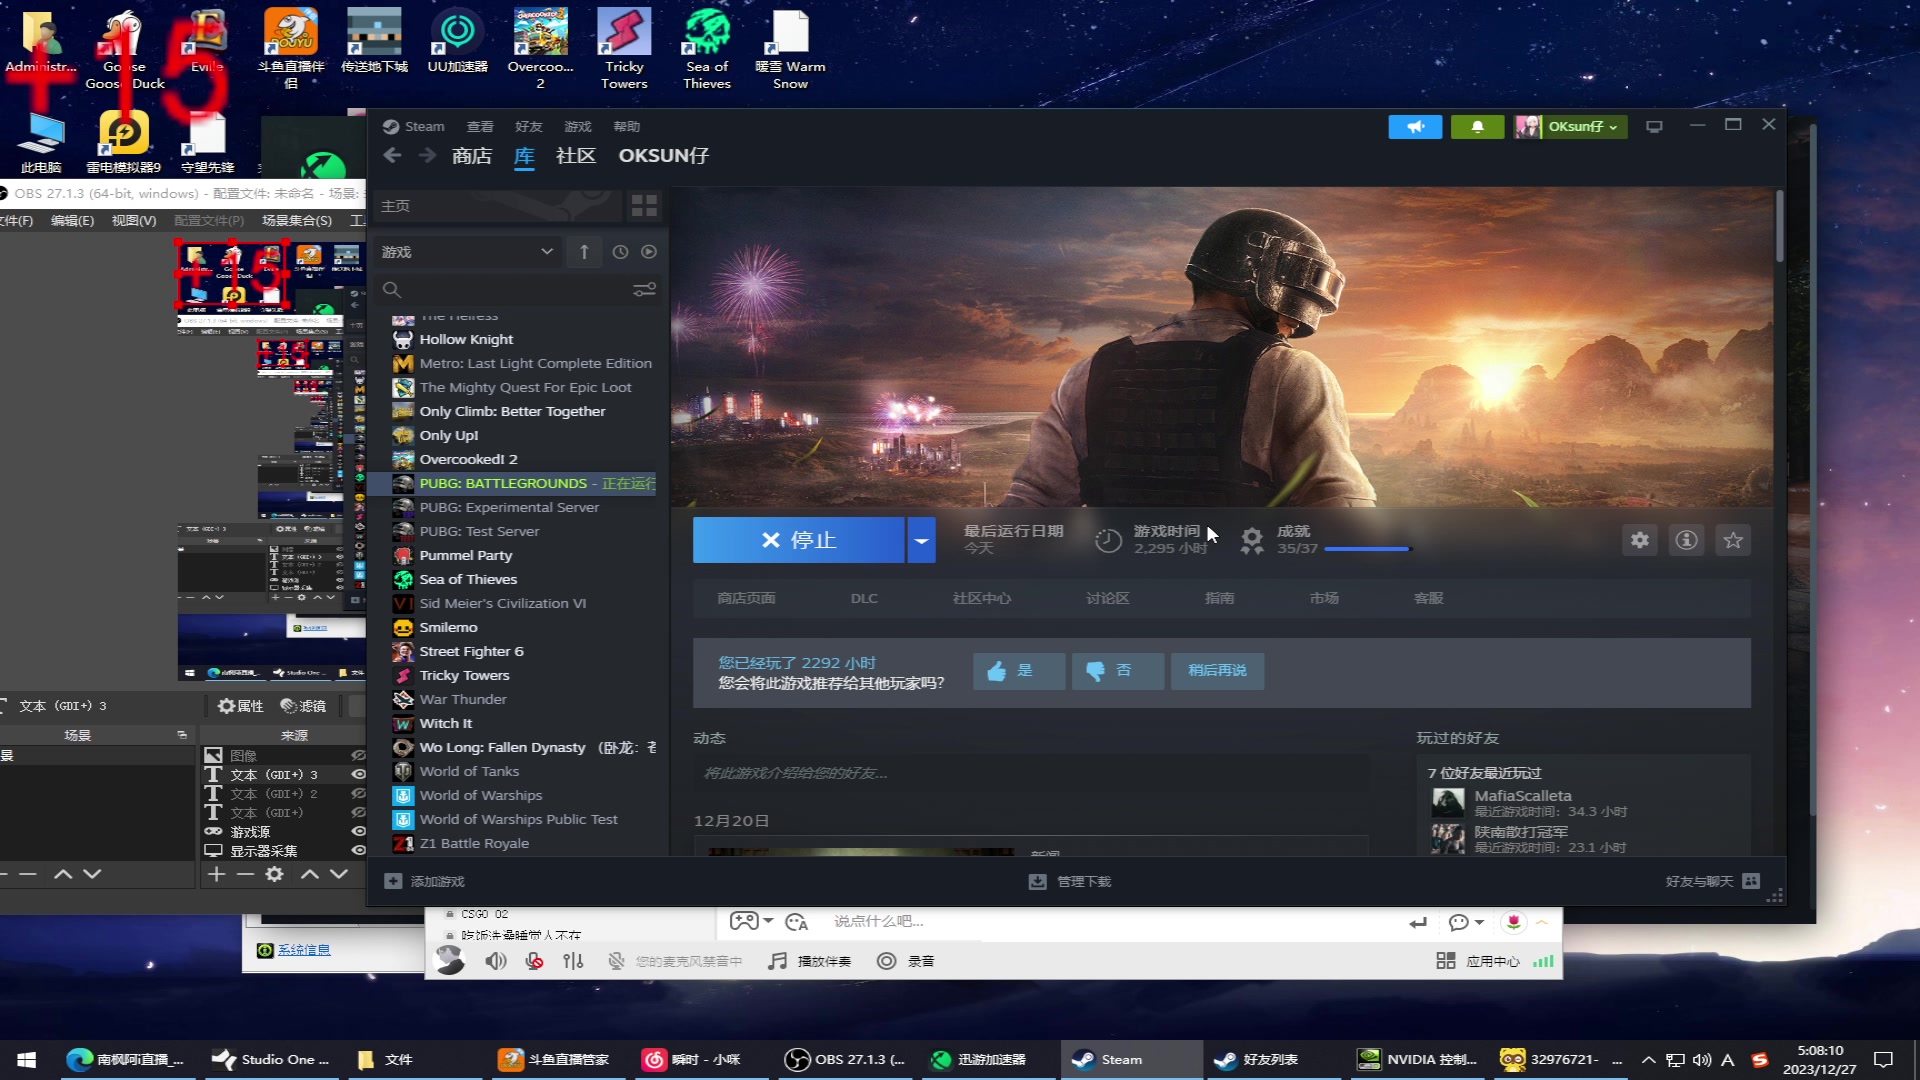Open OKsun仔 account dropdown
The height and width of the screenshot is (1080, 1920).
pyautogui.click(x=1571, y=127)
